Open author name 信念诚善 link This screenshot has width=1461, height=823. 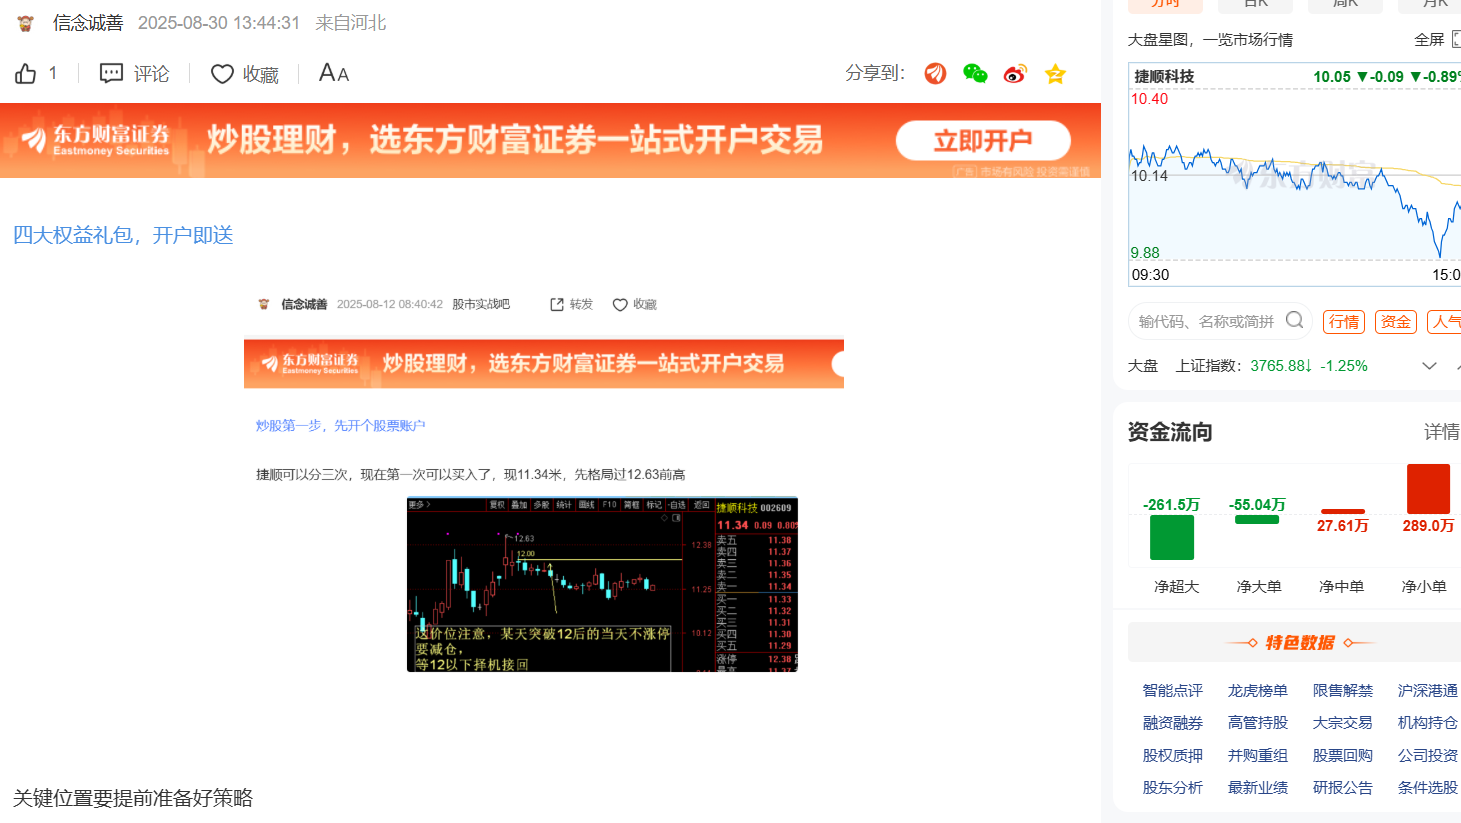click(88, 22)
